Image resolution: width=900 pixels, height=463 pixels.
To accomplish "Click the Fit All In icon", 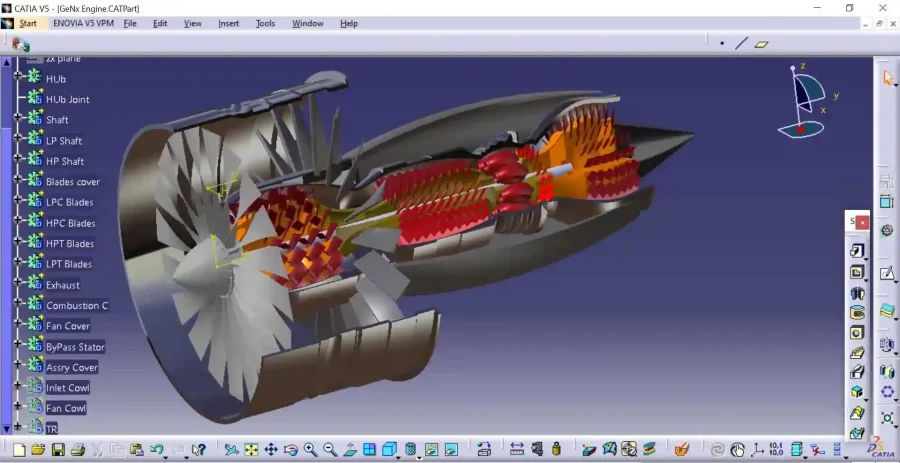I will click(x=251, y=450).
